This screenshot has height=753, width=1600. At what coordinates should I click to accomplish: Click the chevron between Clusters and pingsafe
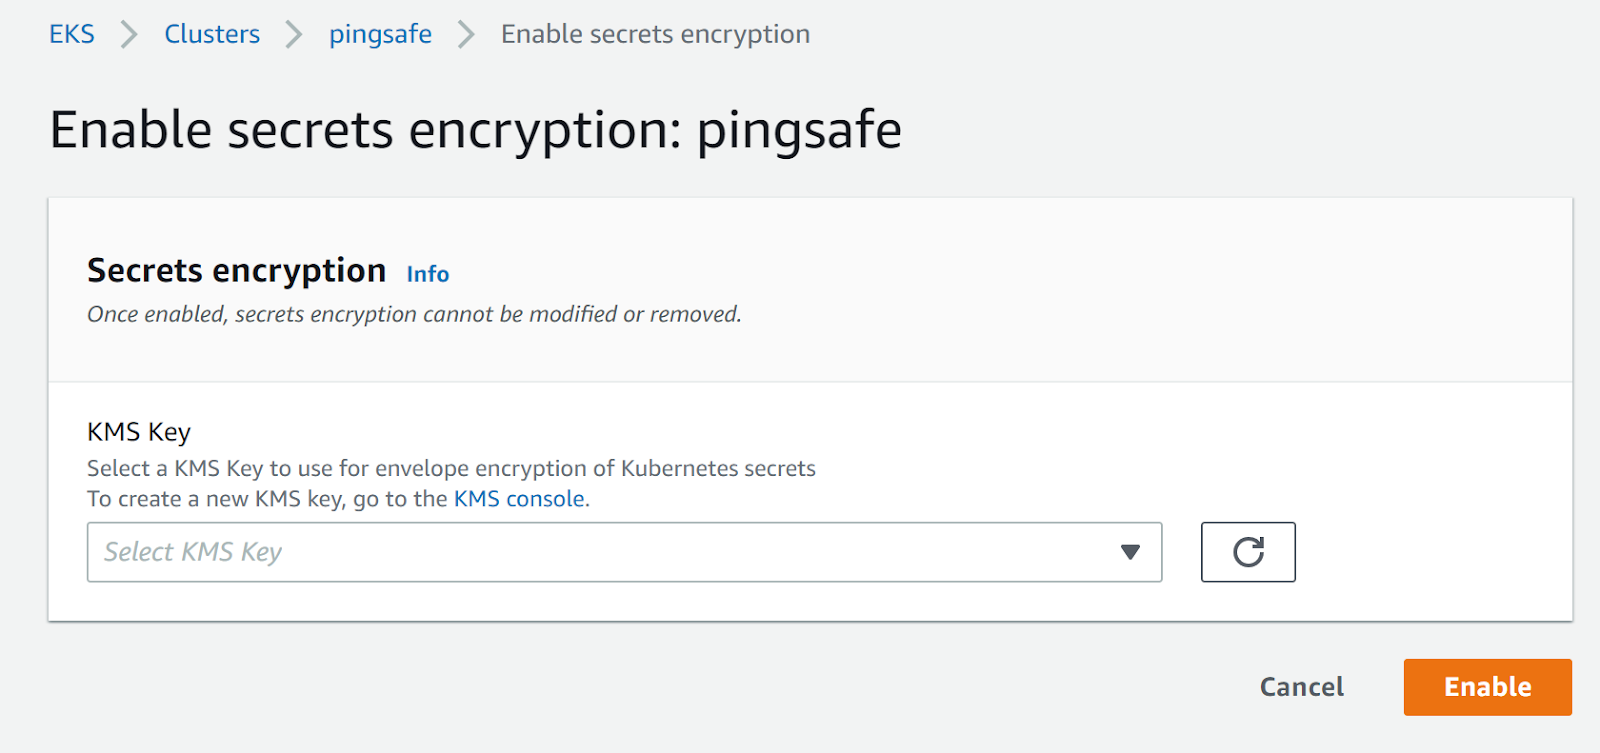(x=294, y=34)
